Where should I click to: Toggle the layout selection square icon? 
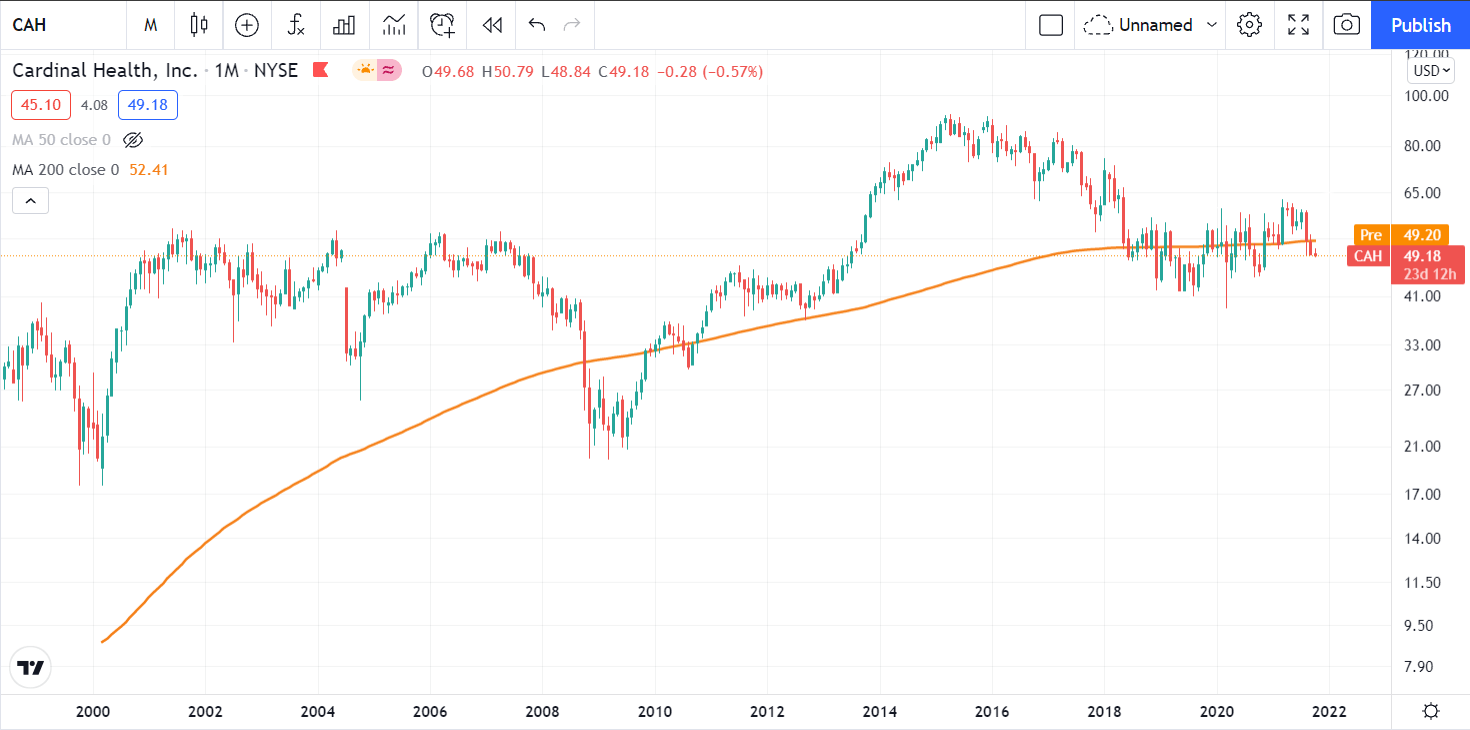click(x=1050, y=24)
